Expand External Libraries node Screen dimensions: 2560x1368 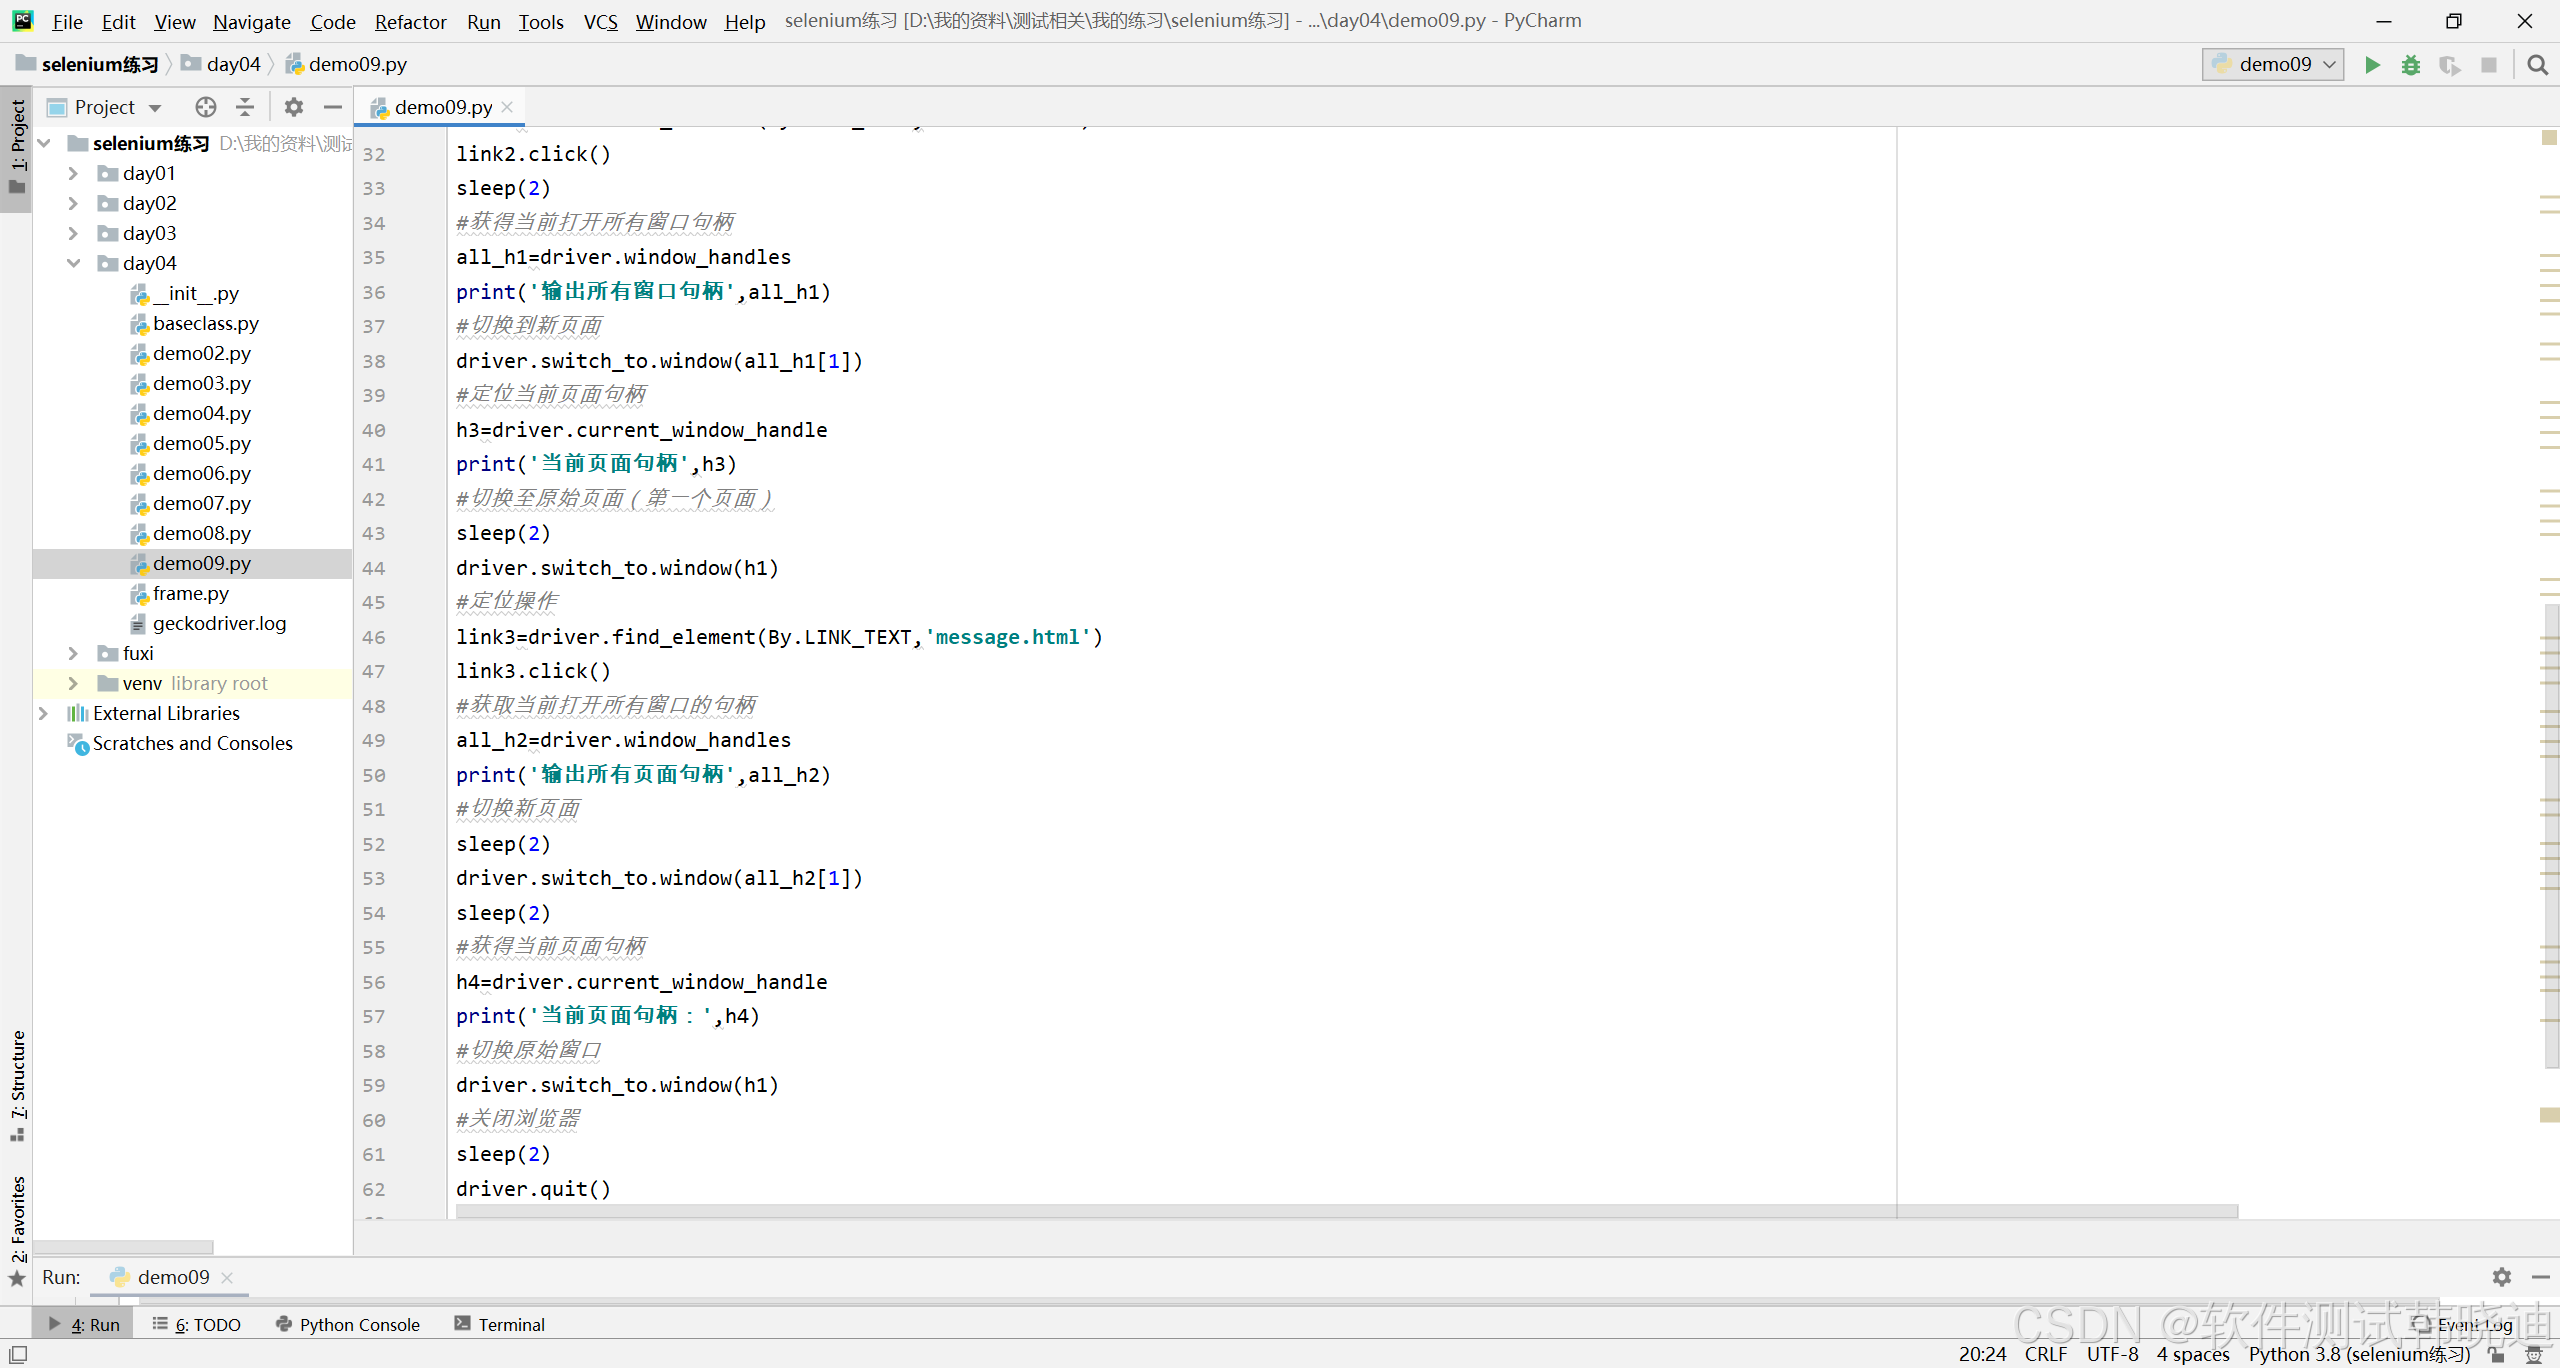click(43, 713)
